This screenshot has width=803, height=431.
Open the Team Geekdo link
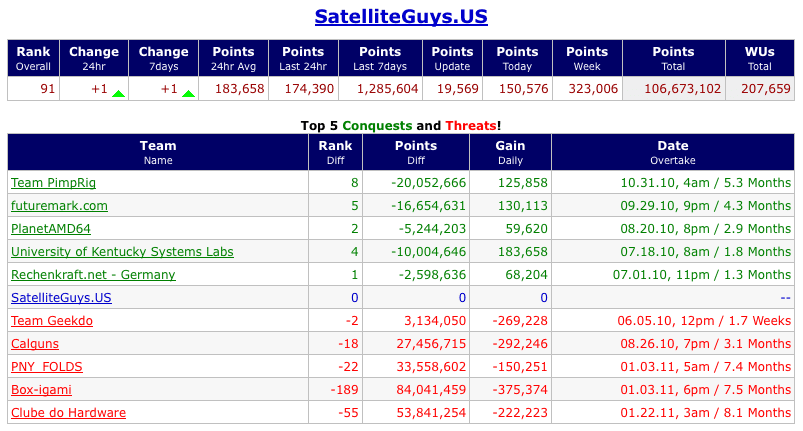(52, 321)
